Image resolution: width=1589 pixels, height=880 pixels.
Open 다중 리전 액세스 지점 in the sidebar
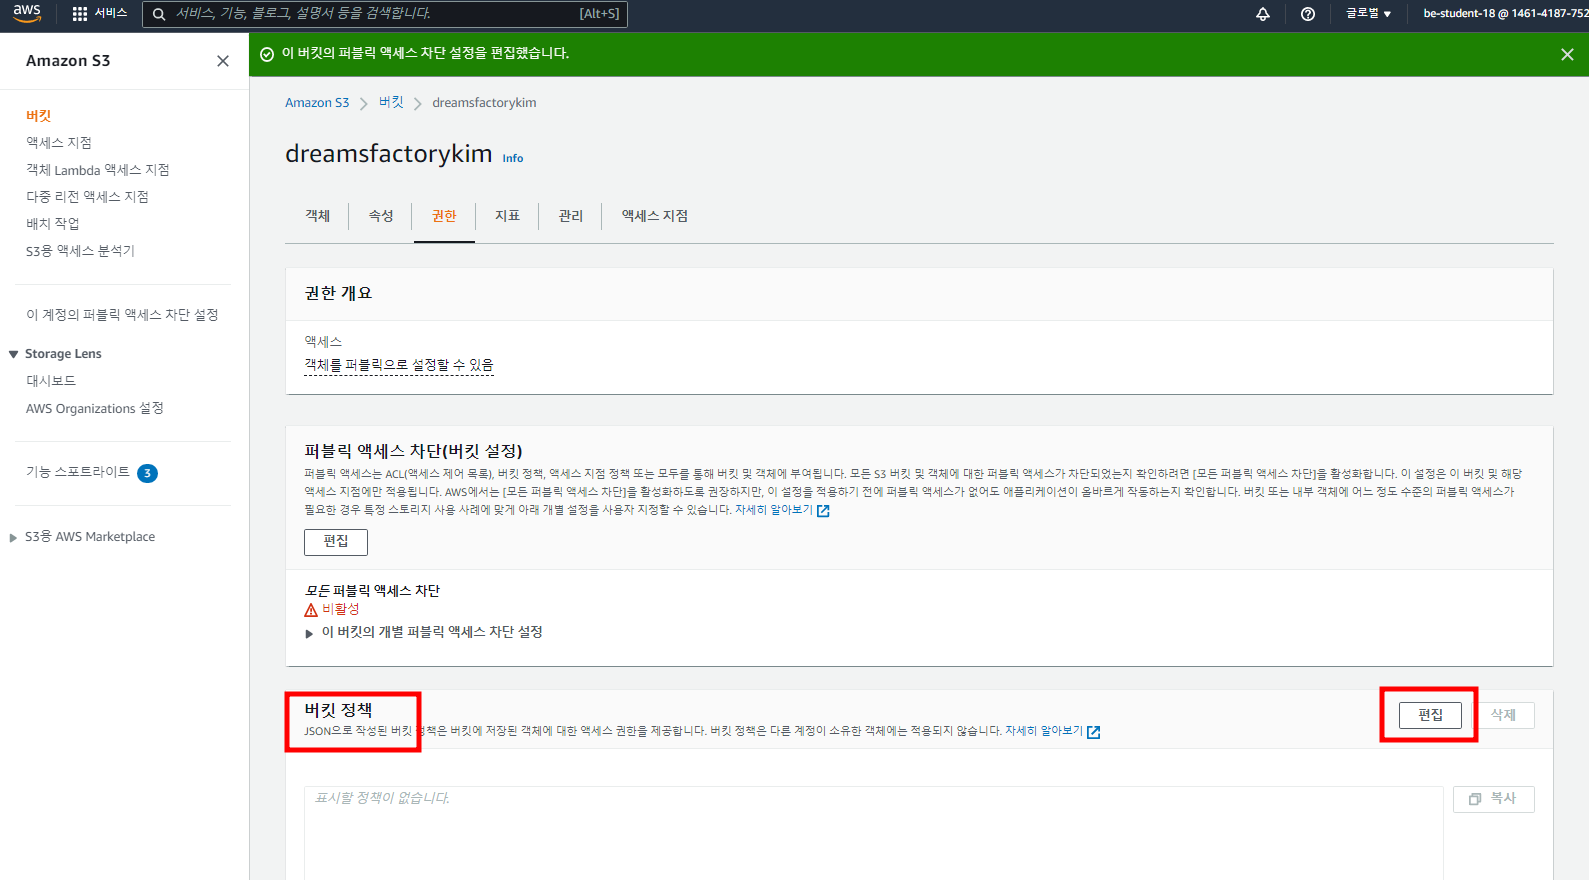87,197
